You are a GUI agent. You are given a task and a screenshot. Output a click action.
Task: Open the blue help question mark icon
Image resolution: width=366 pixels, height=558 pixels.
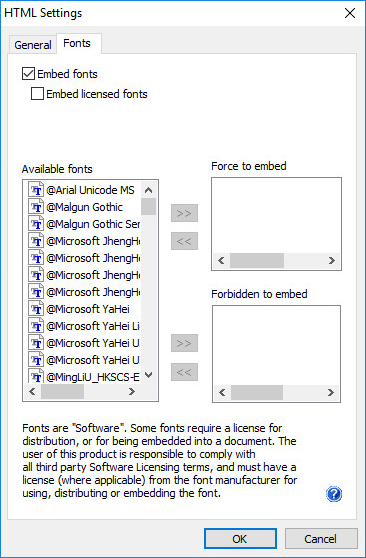click(x=334, y=494)
